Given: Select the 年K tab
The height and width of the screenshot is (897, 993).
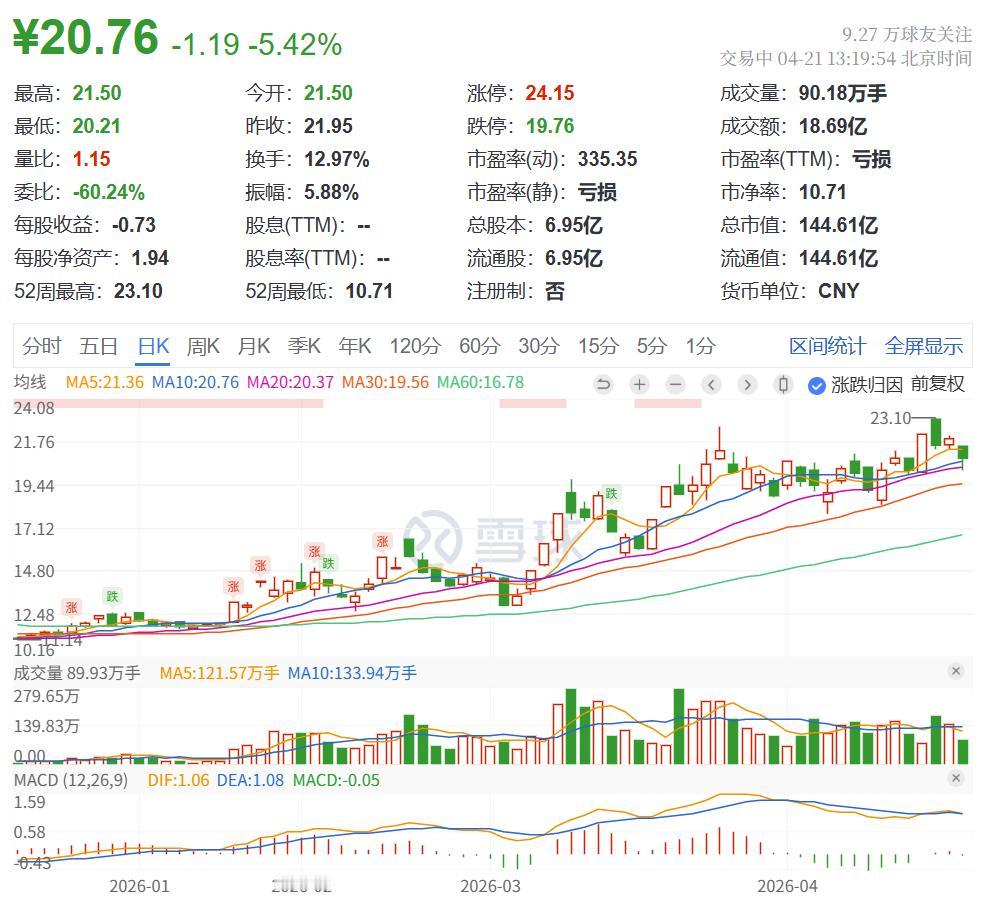Looking at the screenshot, I should (355, 346).
